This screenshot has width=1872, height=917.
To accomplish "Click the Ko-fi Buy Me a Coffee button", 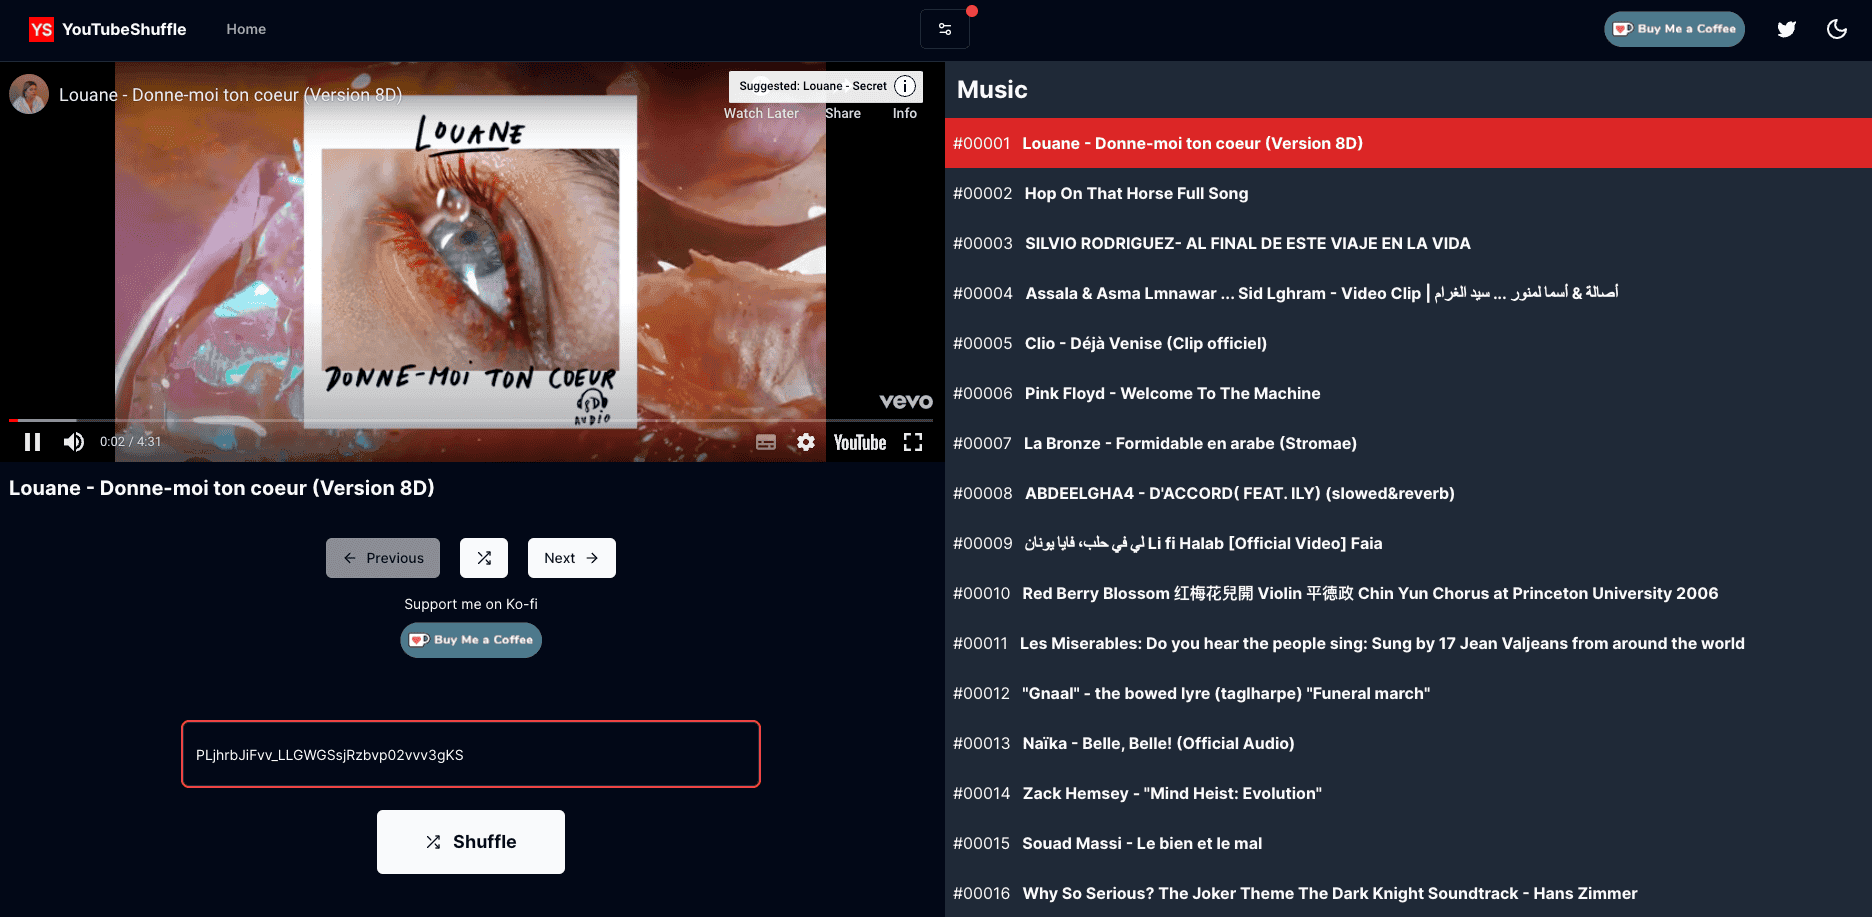I will pos(471,640).
